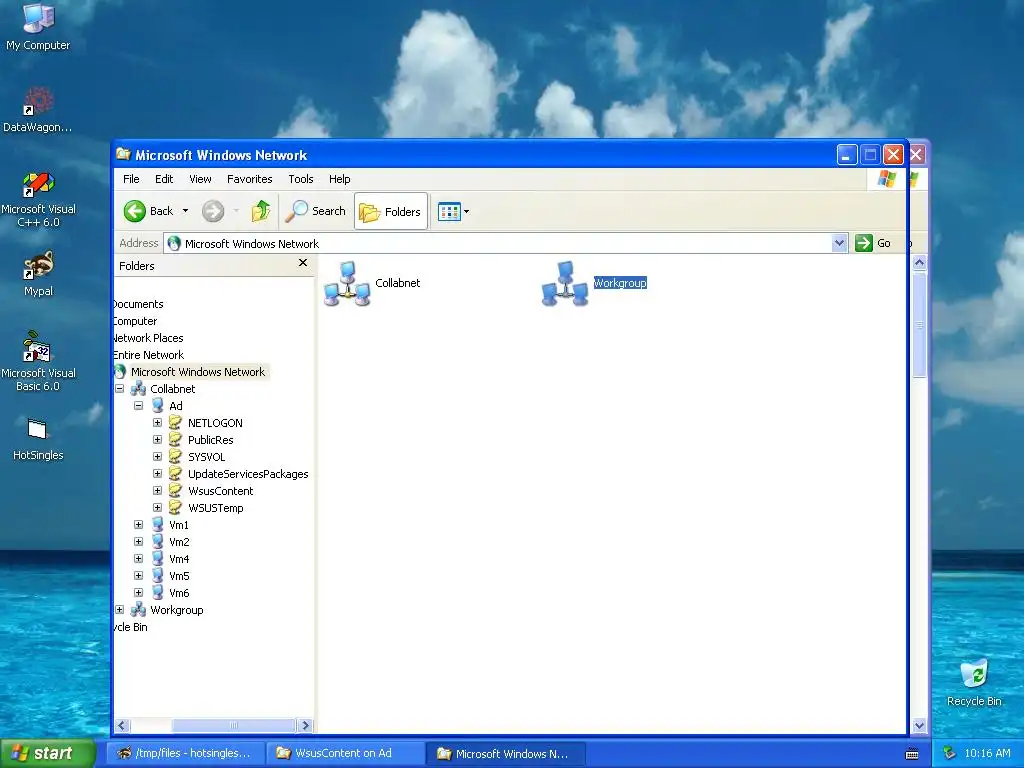Click the horizontal scrollbar thumb in Folders pane
Screen dimensions: 1024x768
[233, 726]
